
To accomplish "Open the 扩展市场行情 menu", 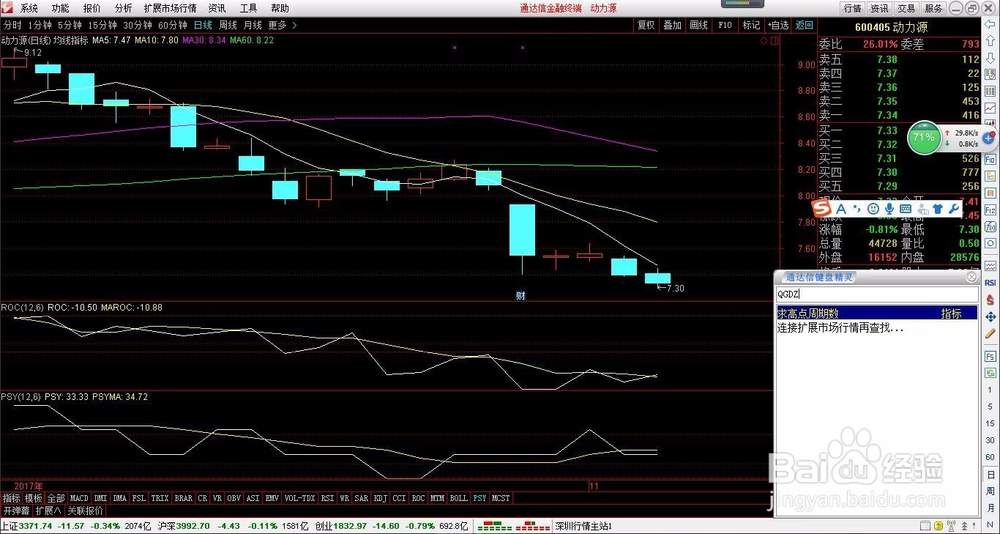I will [170, 8].
